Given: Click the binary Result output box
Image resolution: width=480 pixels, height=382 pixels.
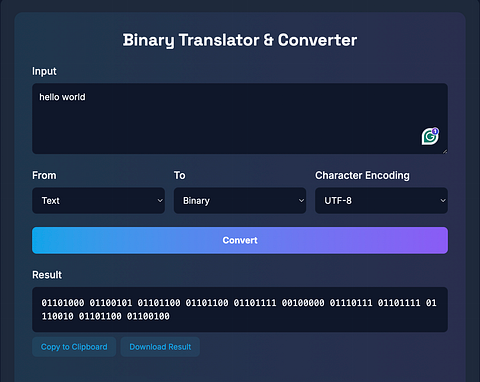Looking at the screenshot, I should pyautogui.click(x=240, y=310).
